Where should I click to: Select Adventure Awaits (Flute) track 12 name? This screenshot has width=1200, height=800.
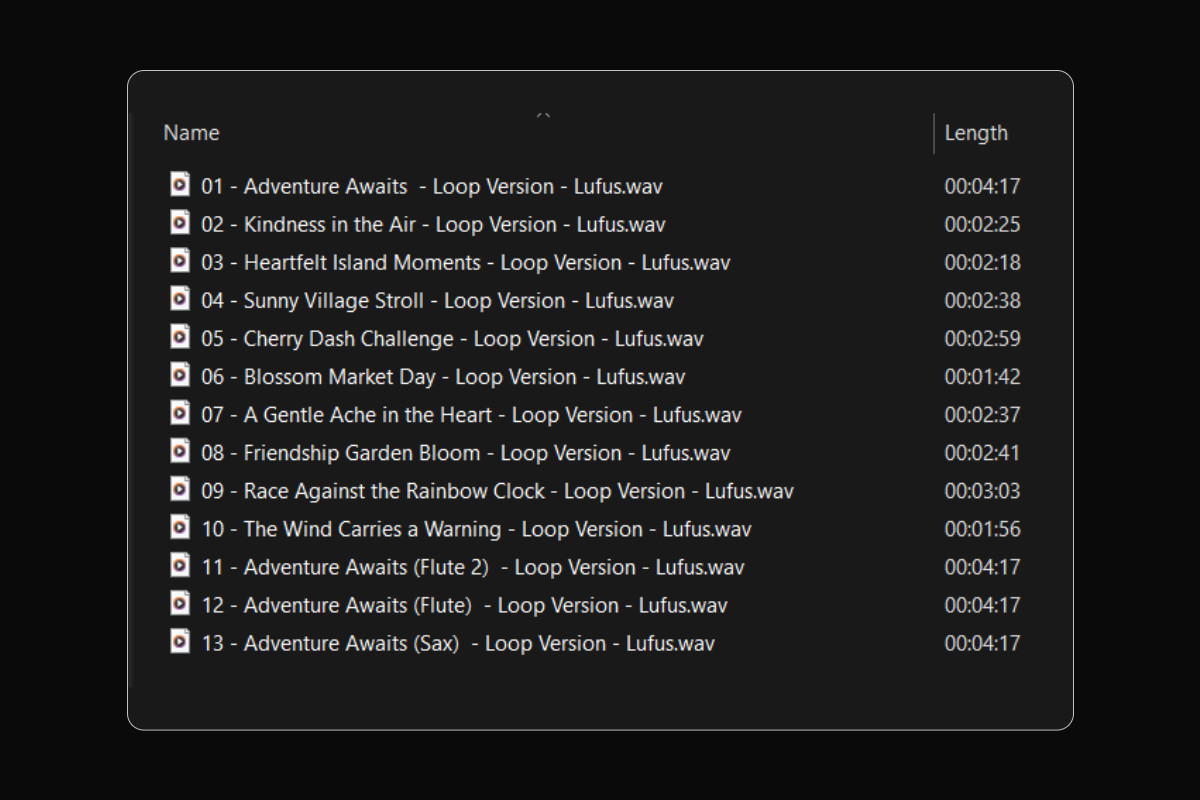pyautogui.click(x=464, y=605)
